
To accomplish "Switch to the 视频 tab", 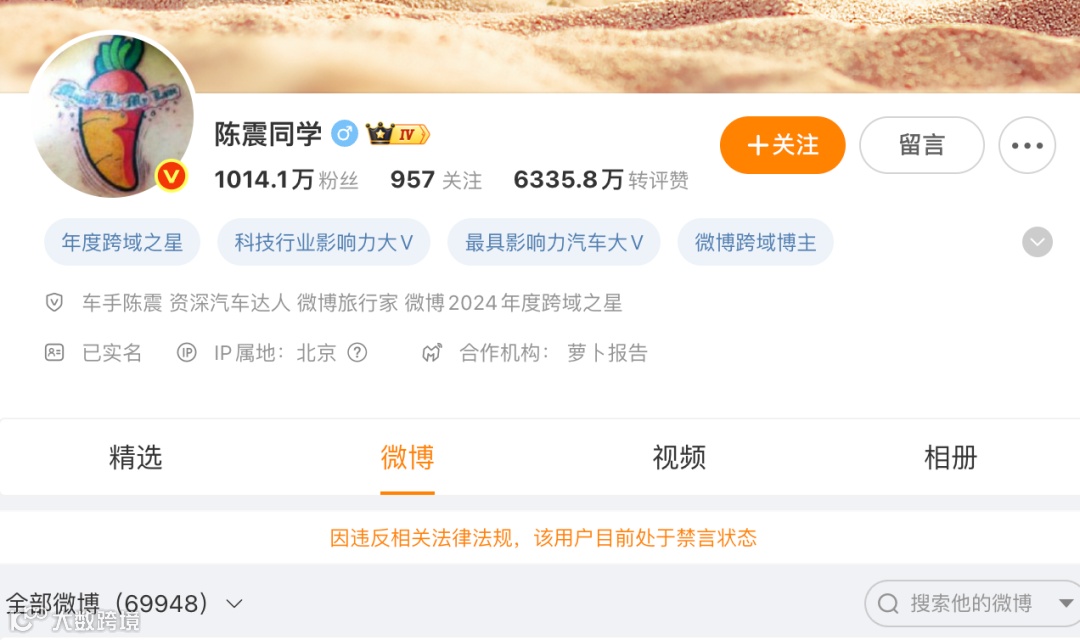I will coord(679,457).
